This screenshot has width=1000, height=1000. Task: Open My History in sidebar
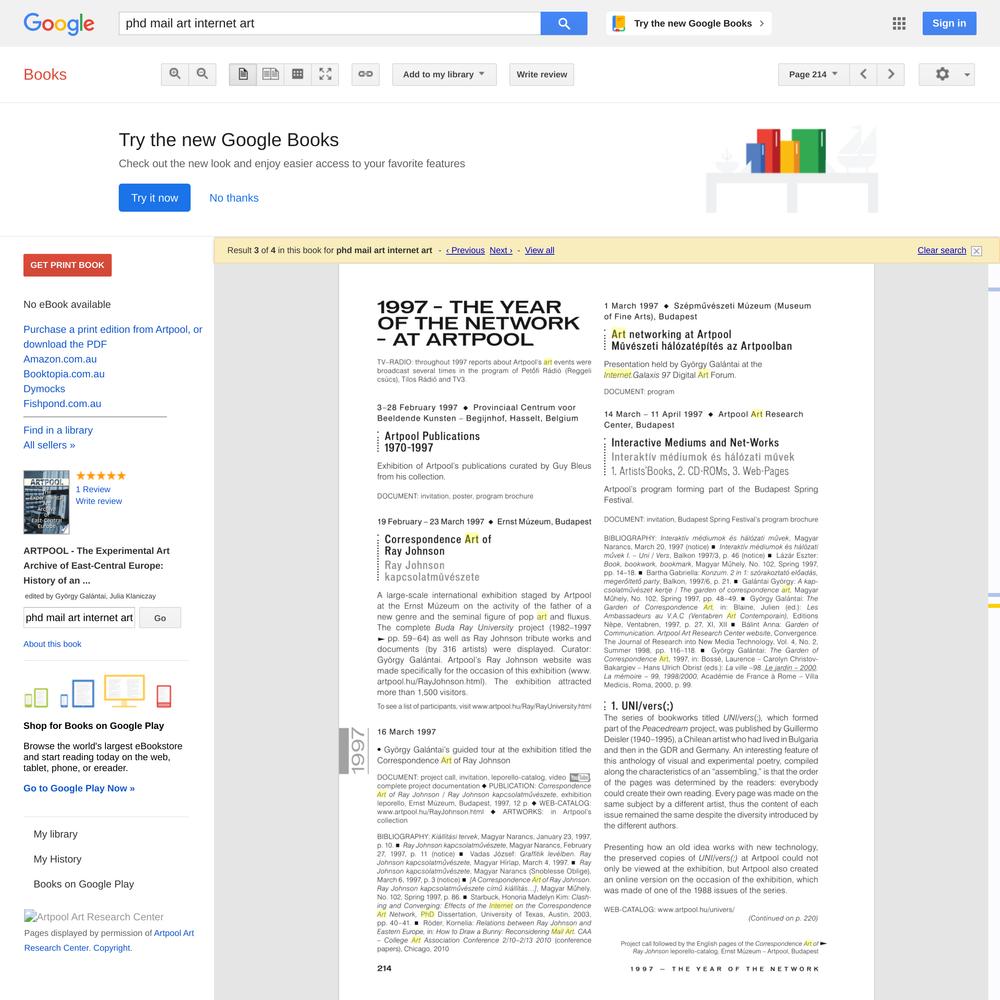tap(57, 859)
